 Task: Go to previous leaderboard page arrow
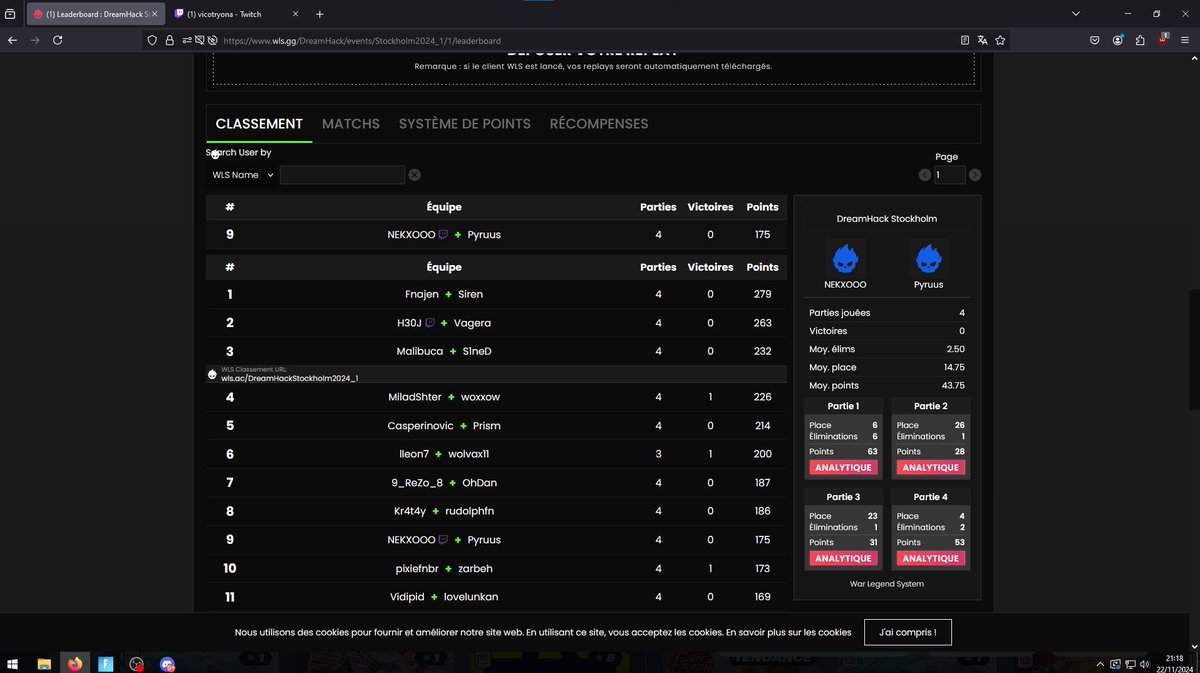(925, 175)
